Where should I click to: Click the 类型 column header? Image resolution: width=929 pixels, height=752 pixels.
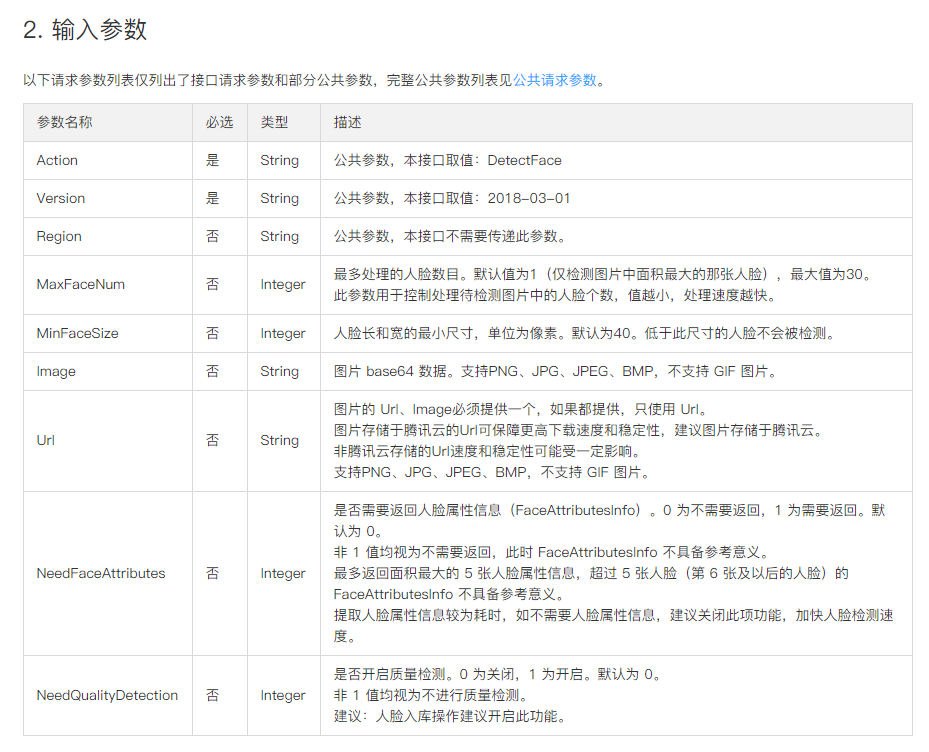point(274,122)
